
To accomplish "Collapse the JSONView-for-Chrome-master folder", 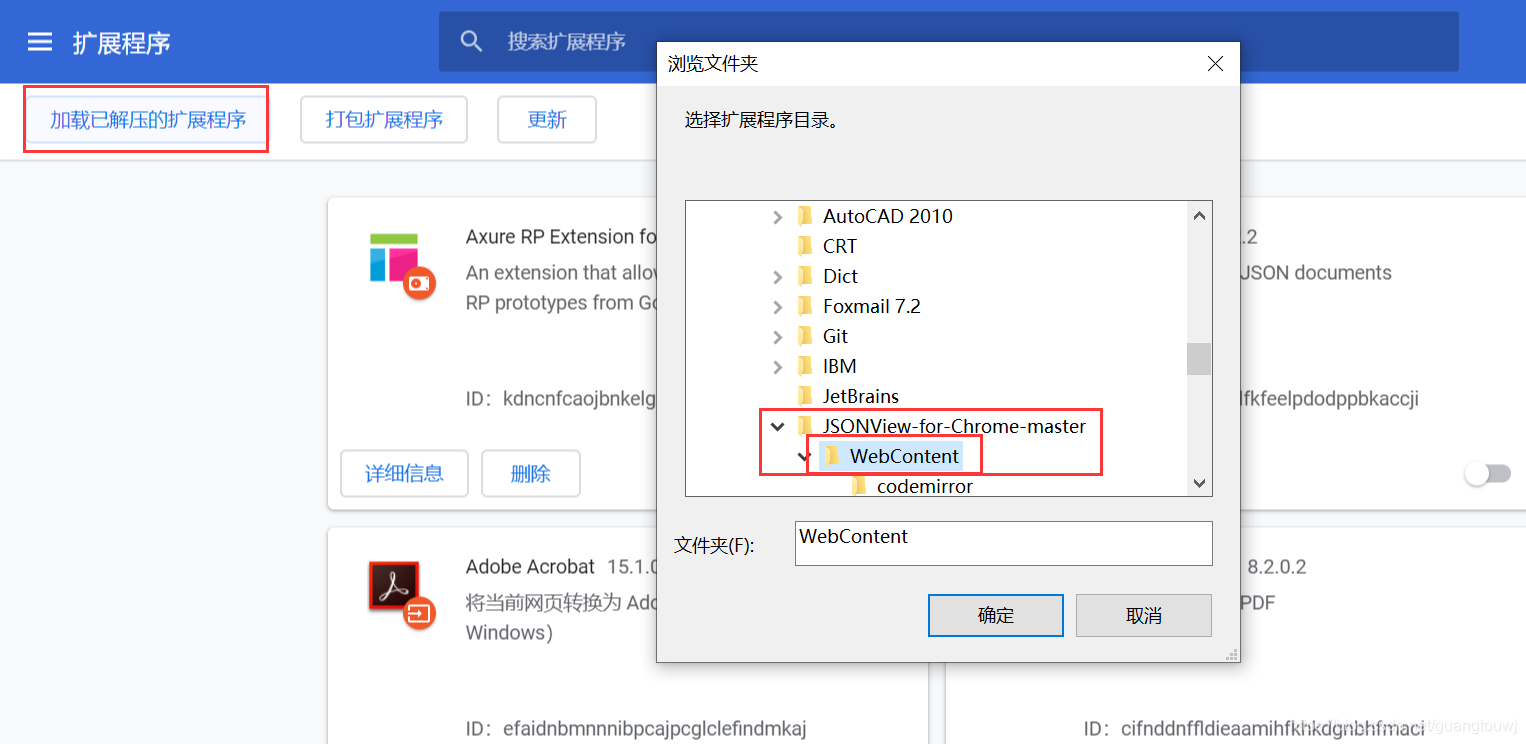I will 777,426.
